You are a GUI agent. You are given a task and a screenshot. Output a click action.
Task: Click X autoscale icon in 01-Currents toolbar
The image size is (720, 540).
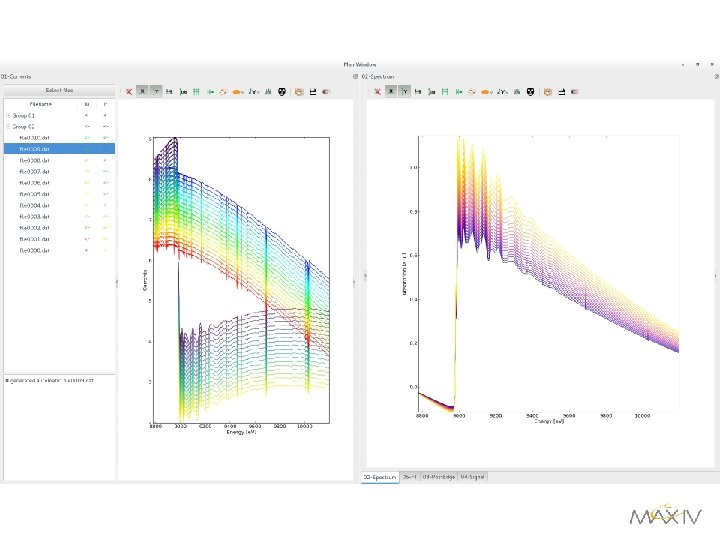(169, 92)
